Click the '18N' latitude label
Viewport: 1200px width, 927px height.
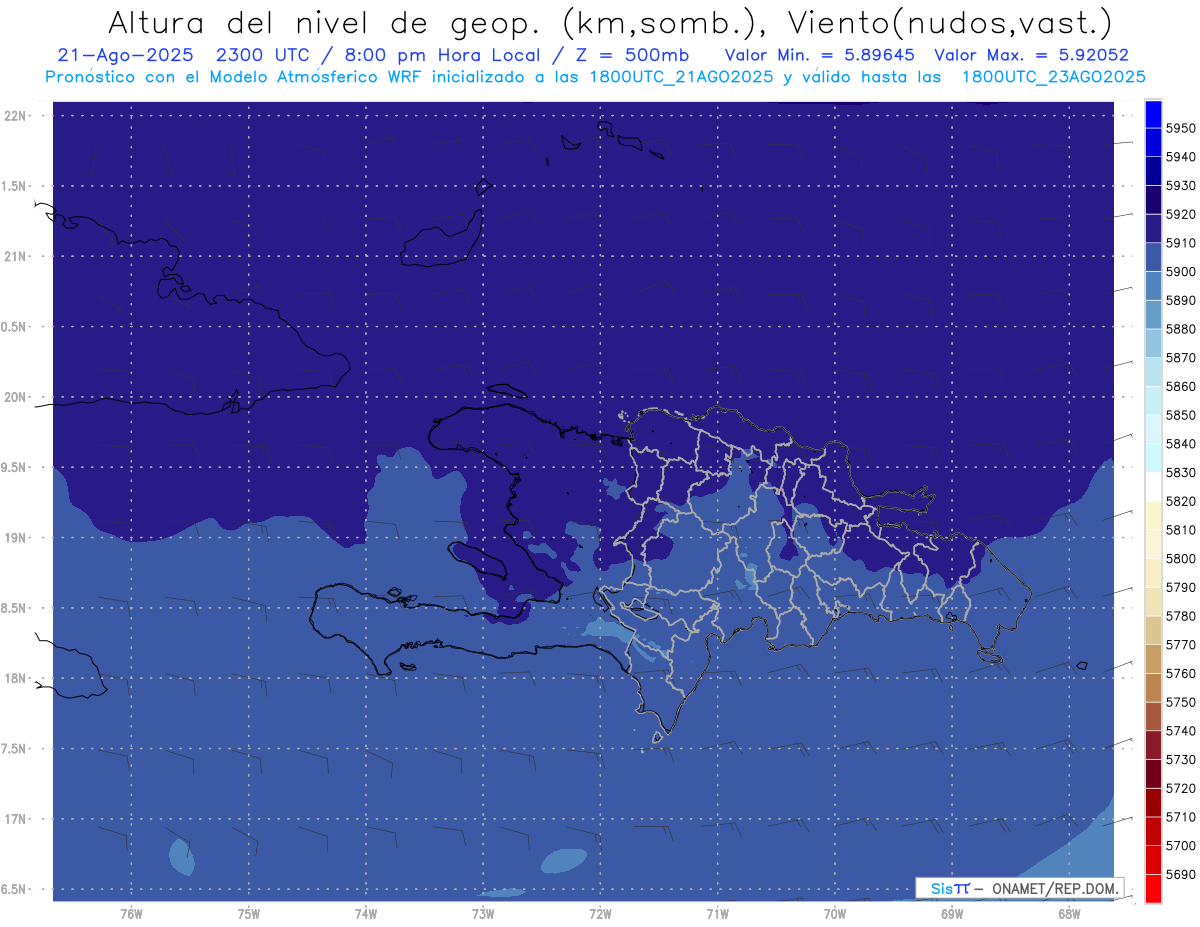(17, 679)
